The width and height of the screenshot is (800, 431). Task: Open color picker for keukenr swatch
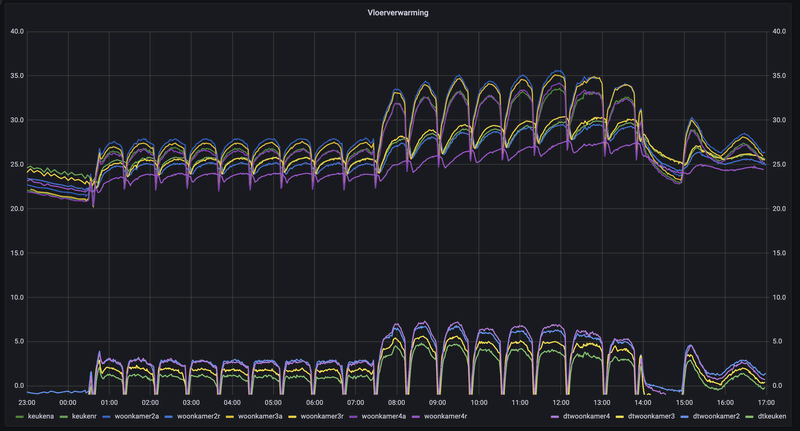pos(64,417)
